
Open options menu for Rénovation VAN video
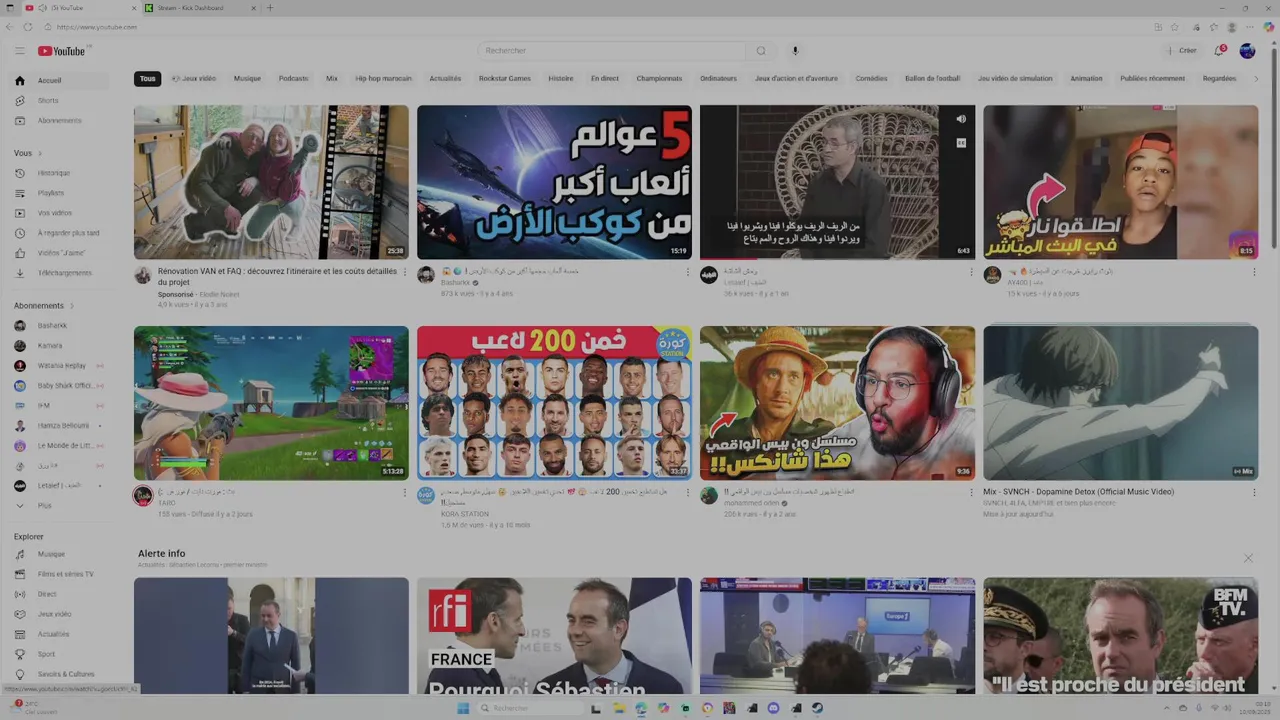[405, 272]
